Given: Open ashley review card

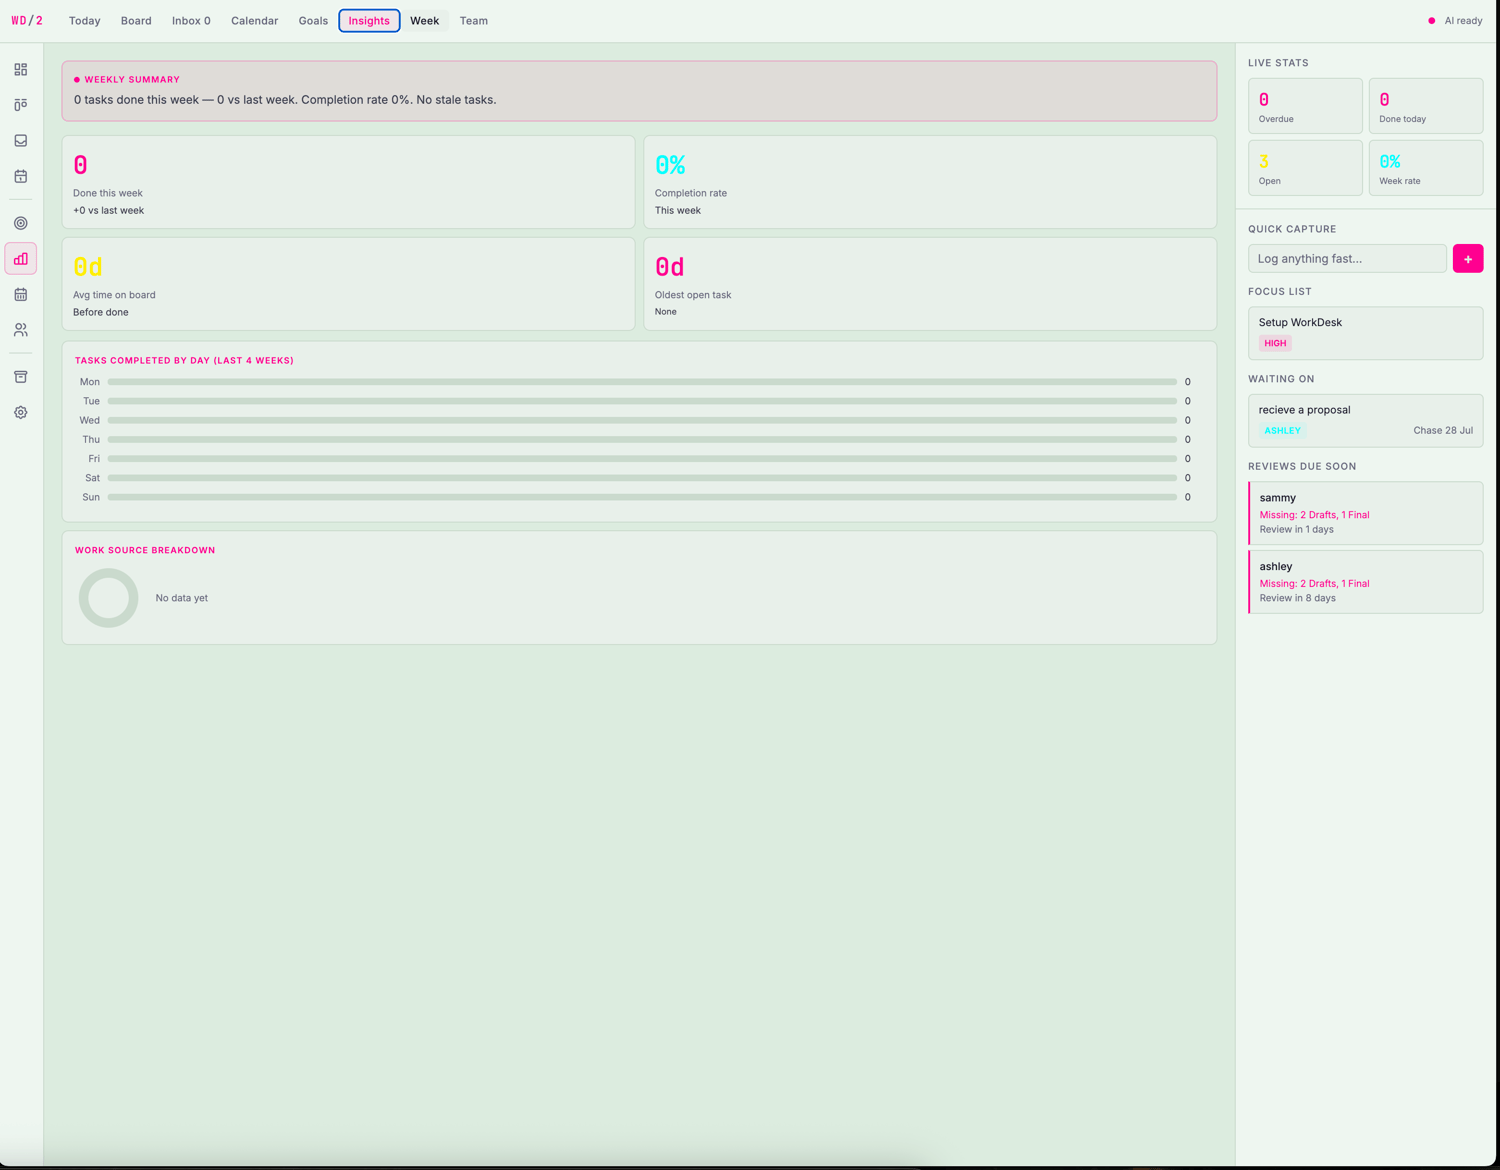Looking at the screenshot, I should (1365, 582).
